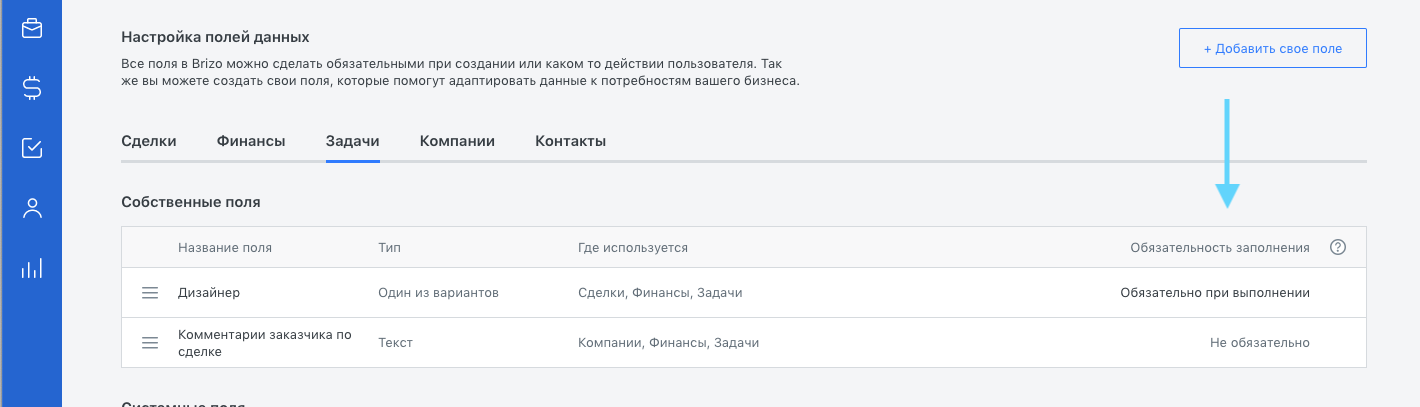Click the Обязательность заполнения column header
1420x407 pixels.
coord(1220,247)
